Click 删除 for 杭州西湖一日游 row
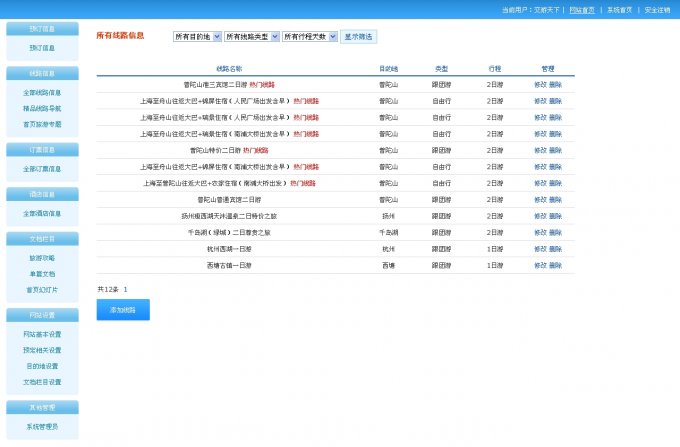Image resolution: width=680 pixels, height=447 pixels. [x=555, y=249]
